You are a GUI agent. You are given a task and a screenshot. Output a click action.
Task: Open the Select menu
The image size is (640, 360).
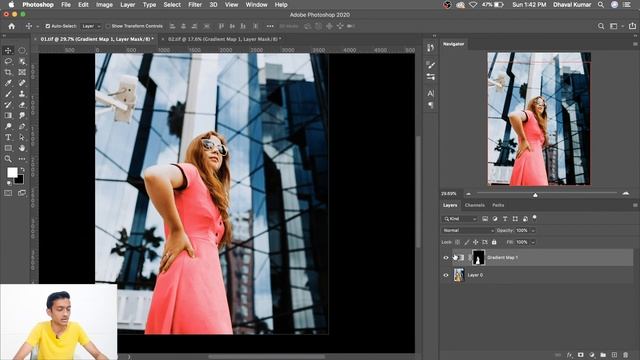[x=172, y=5]
